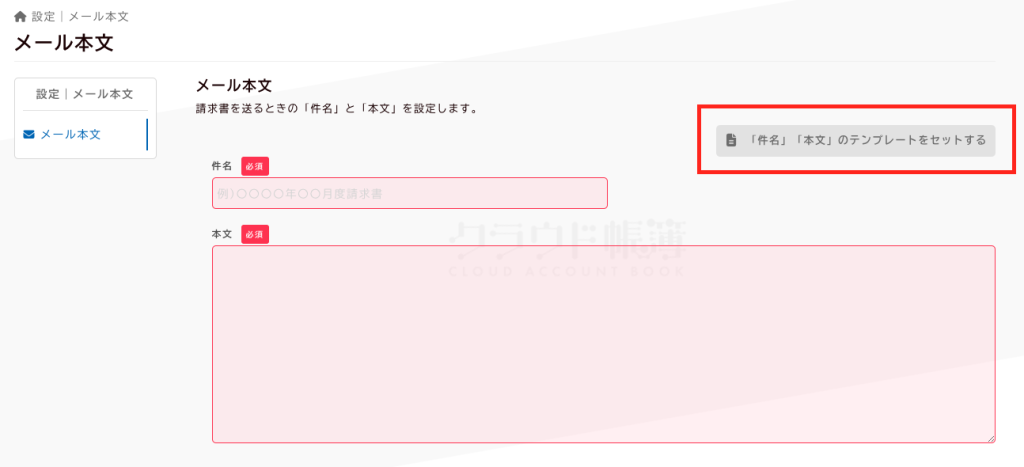Click the document icon on template button
Image resolution: width=1024 pixels, height=467 pixels.
point(731,140)
